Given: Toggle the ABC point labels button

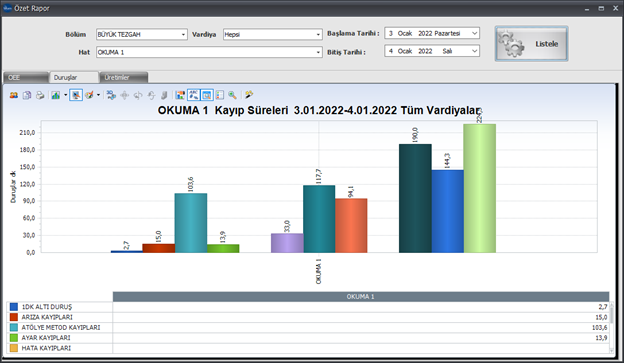Looking at the screenshot, I should click(193, 95).
